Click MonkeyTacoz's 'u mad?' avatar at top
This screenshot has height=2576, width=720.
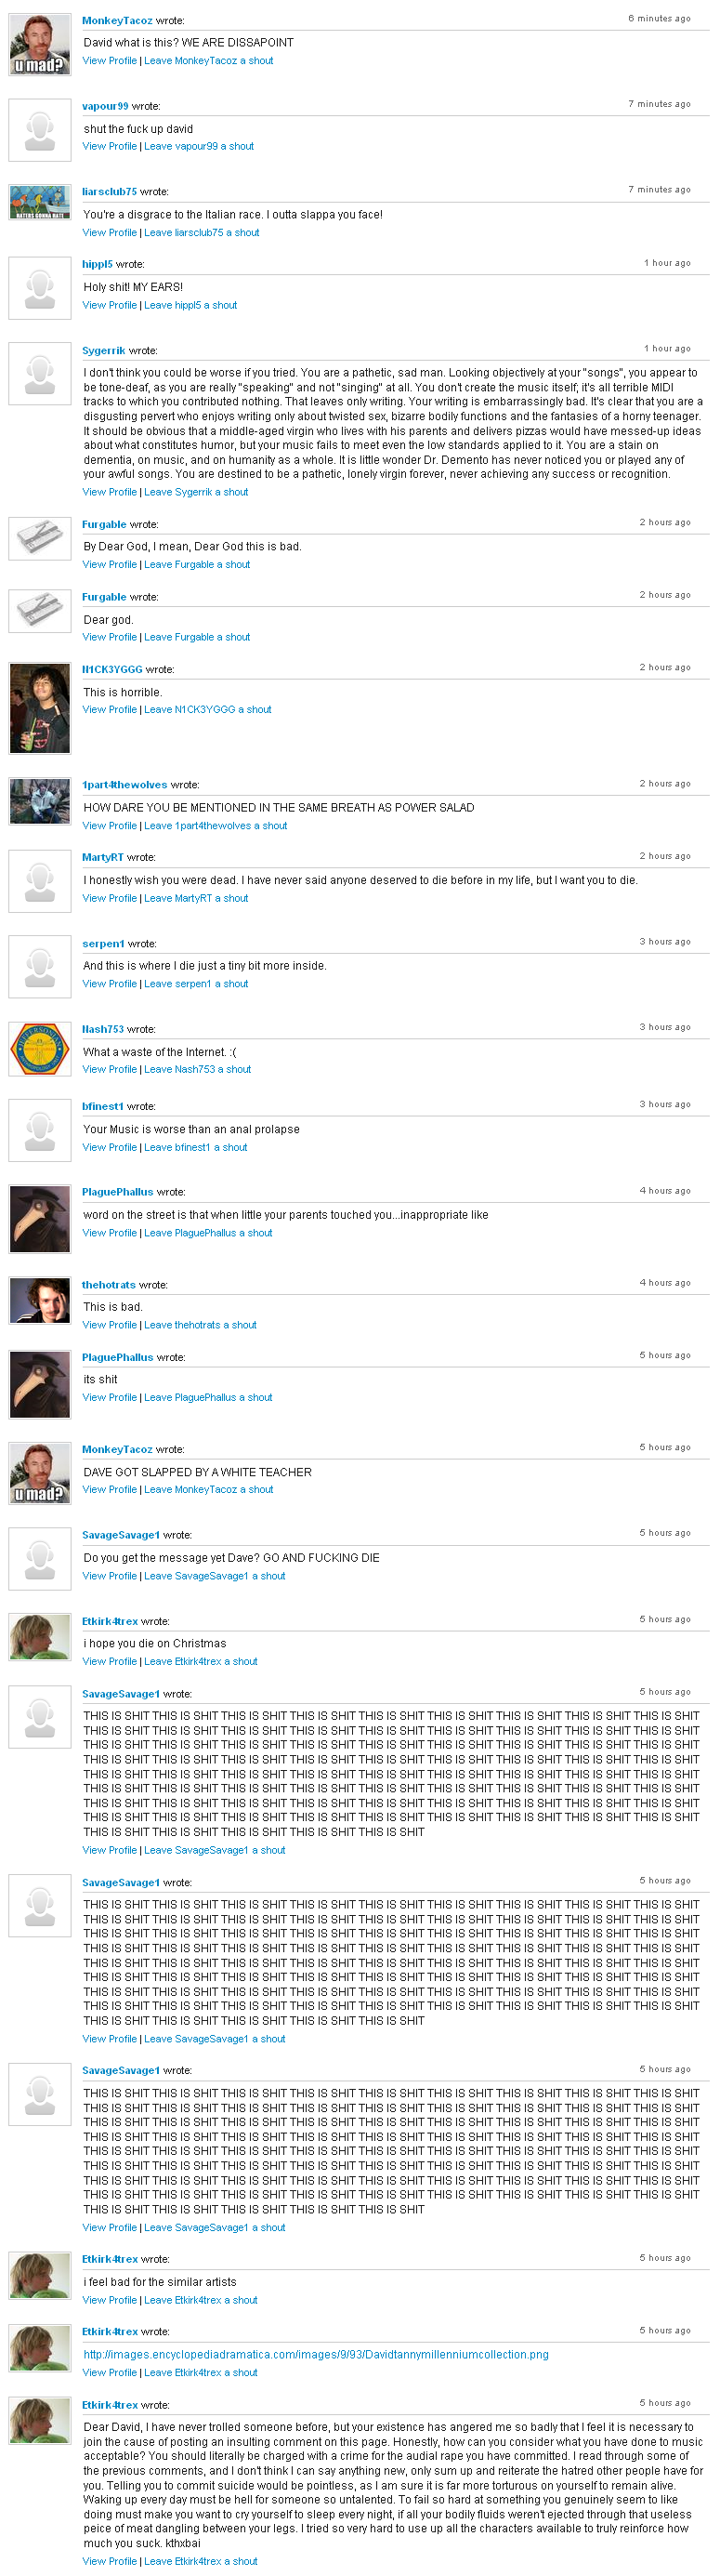40,45
